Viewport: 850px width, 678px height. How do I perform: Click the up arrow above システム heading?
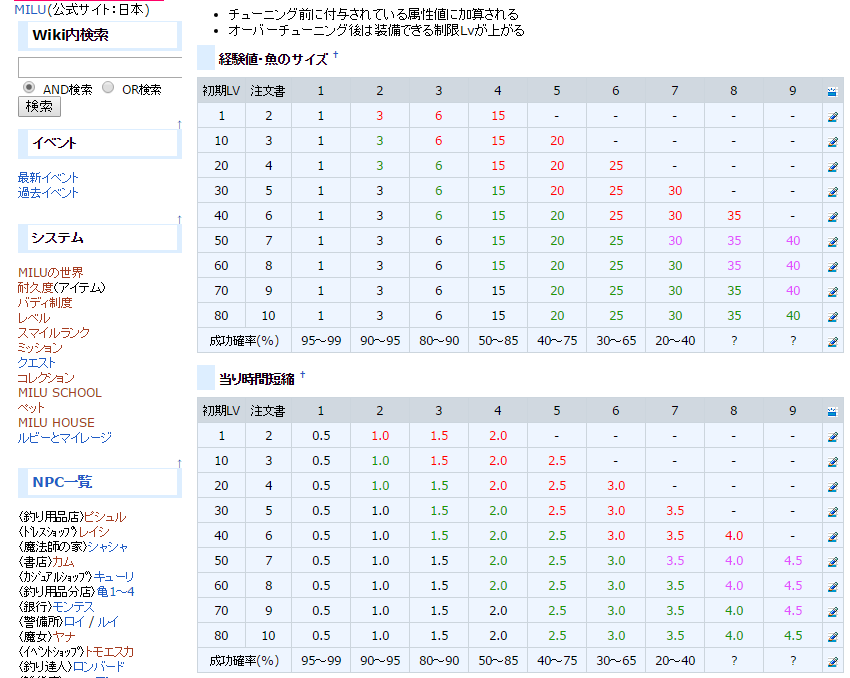179,219
